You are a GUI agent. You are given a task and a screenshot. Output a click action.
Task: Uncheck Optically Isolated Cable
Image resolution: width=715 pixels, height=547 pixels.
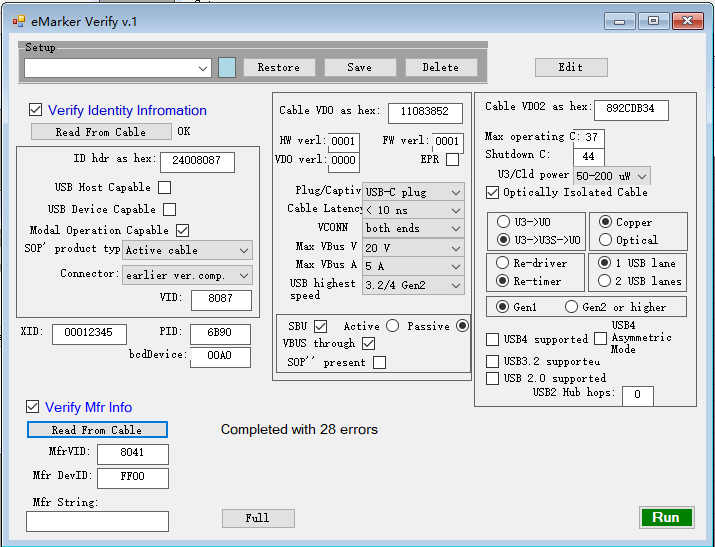click(492, 192)
